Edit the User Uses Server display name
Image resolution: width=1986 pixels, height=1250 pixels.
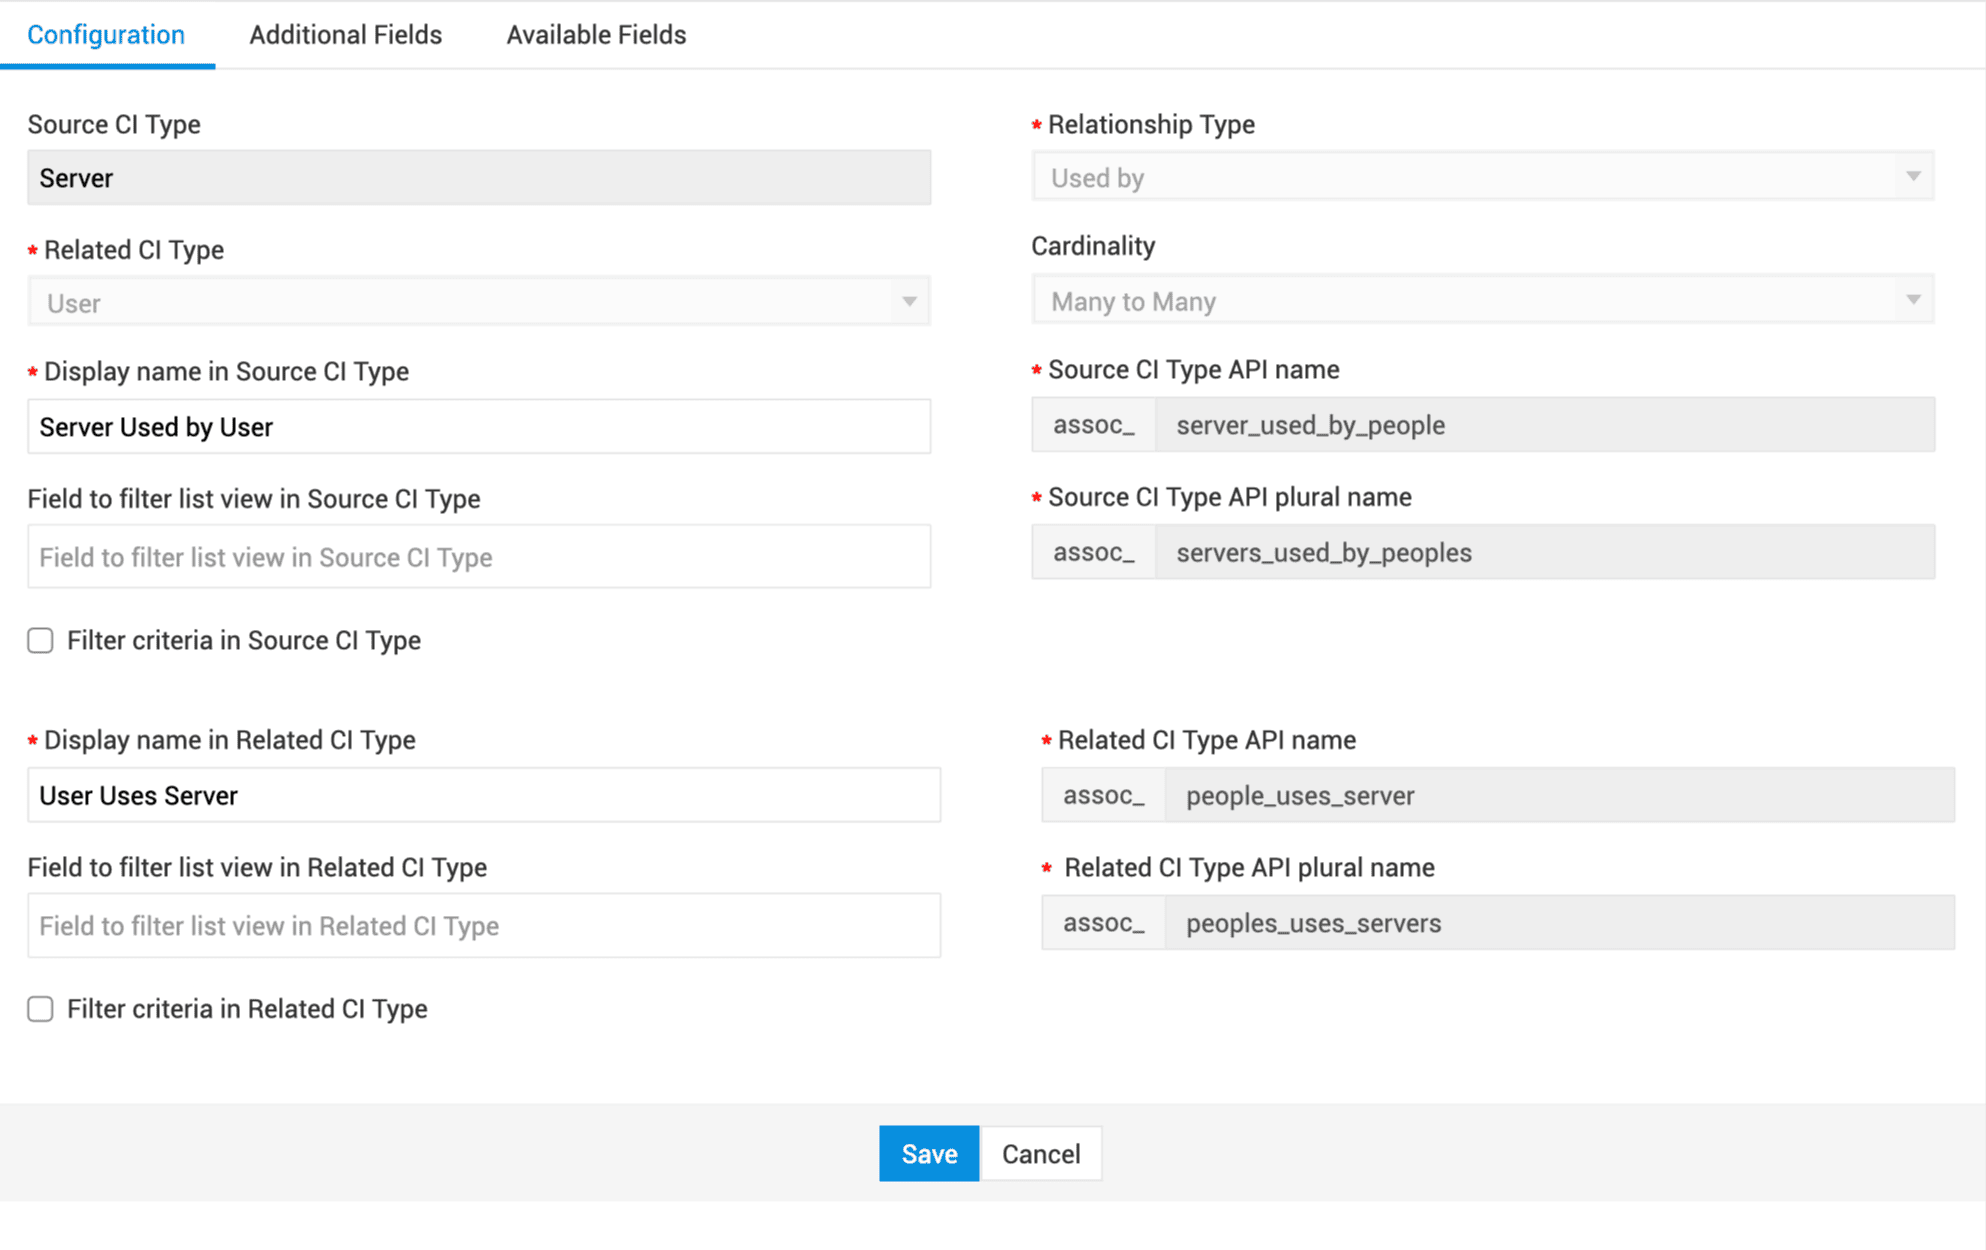tap(483, 796)
